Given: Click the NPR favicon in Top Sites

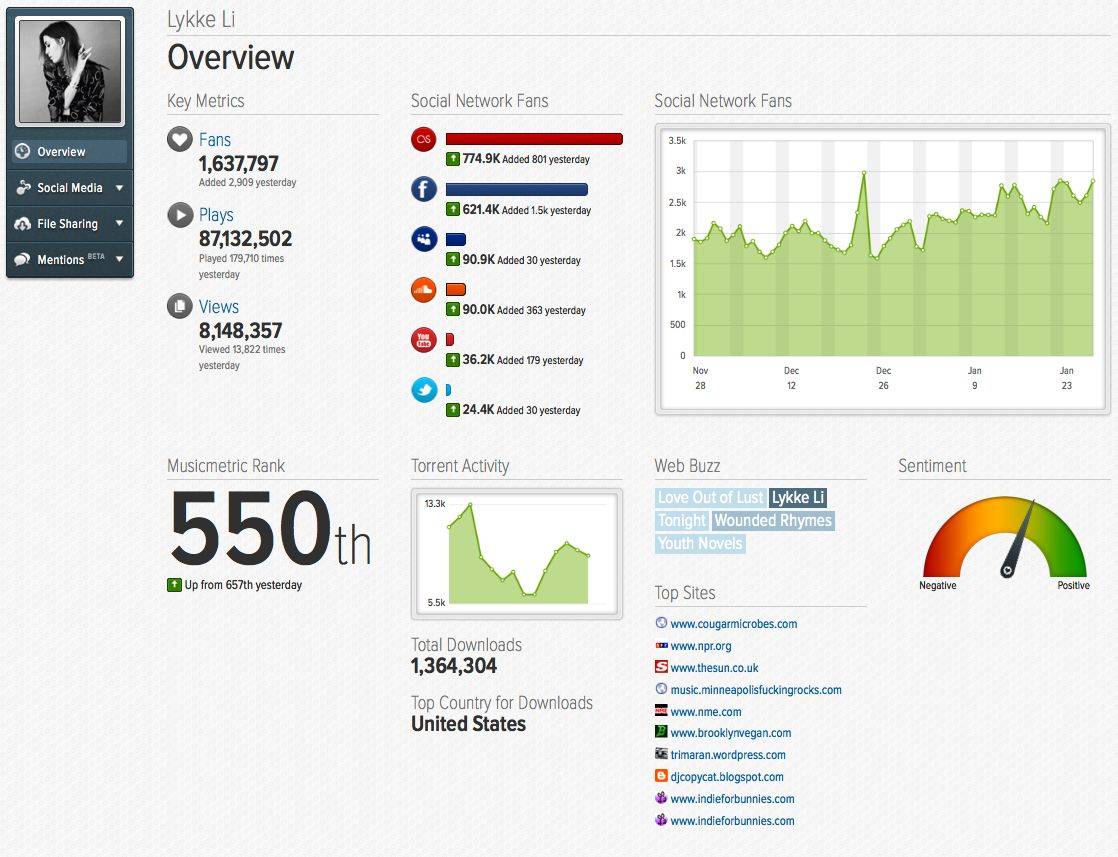Looking at the screenshot, I should 660,645.
